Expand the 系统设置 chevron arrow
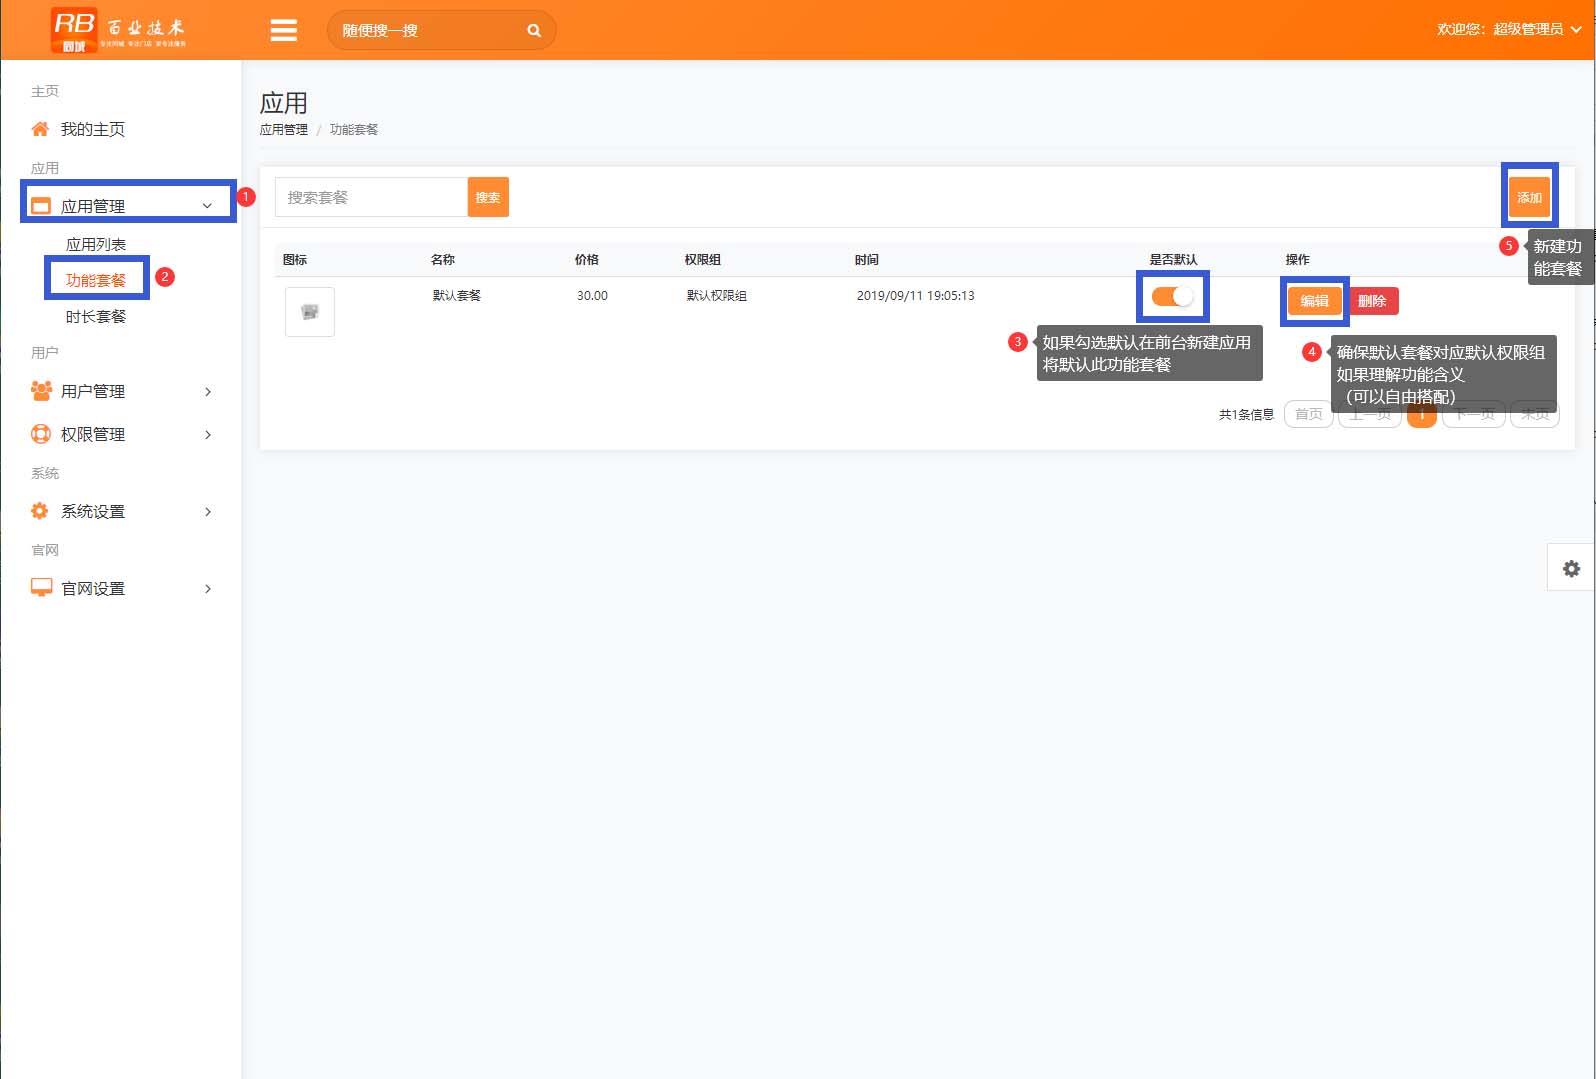The height and width of the screenshot is (1079, 1596). coord(208,512)
